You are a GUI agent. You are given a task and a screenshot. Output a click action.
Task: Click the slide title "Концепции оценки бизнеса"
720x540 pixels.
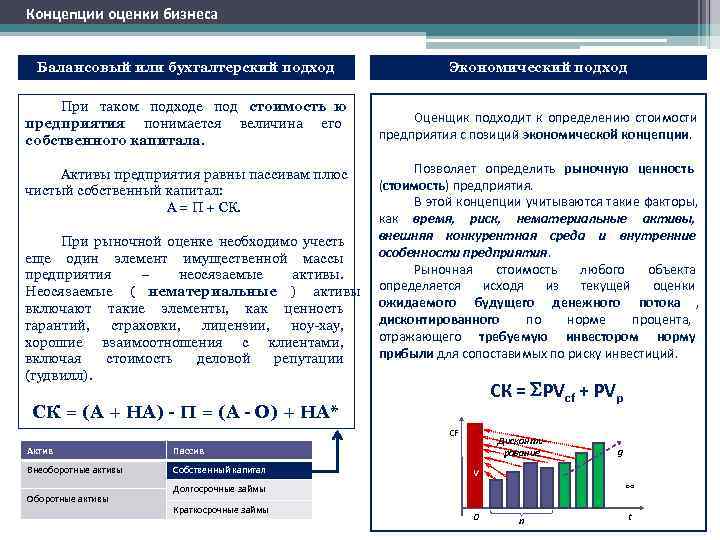(121, 14)
